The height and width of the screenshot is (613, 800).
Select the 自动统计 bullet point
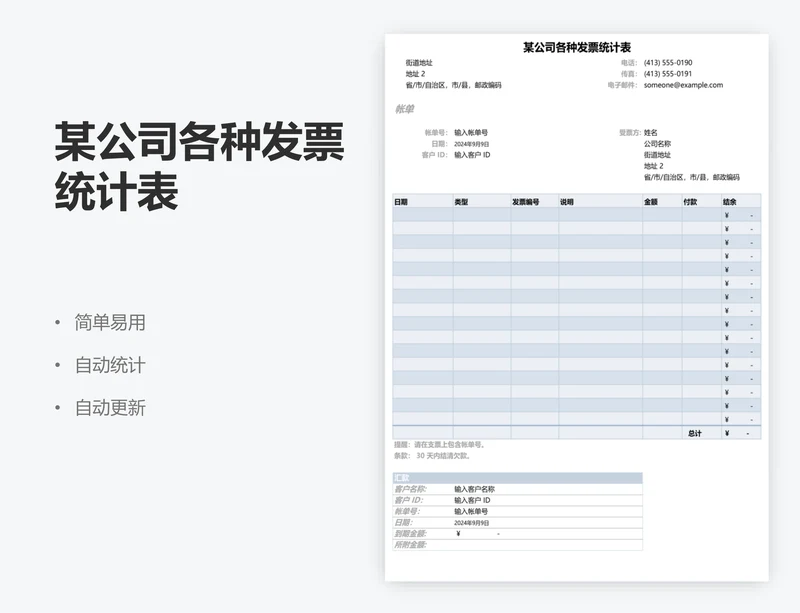[110, 365]
